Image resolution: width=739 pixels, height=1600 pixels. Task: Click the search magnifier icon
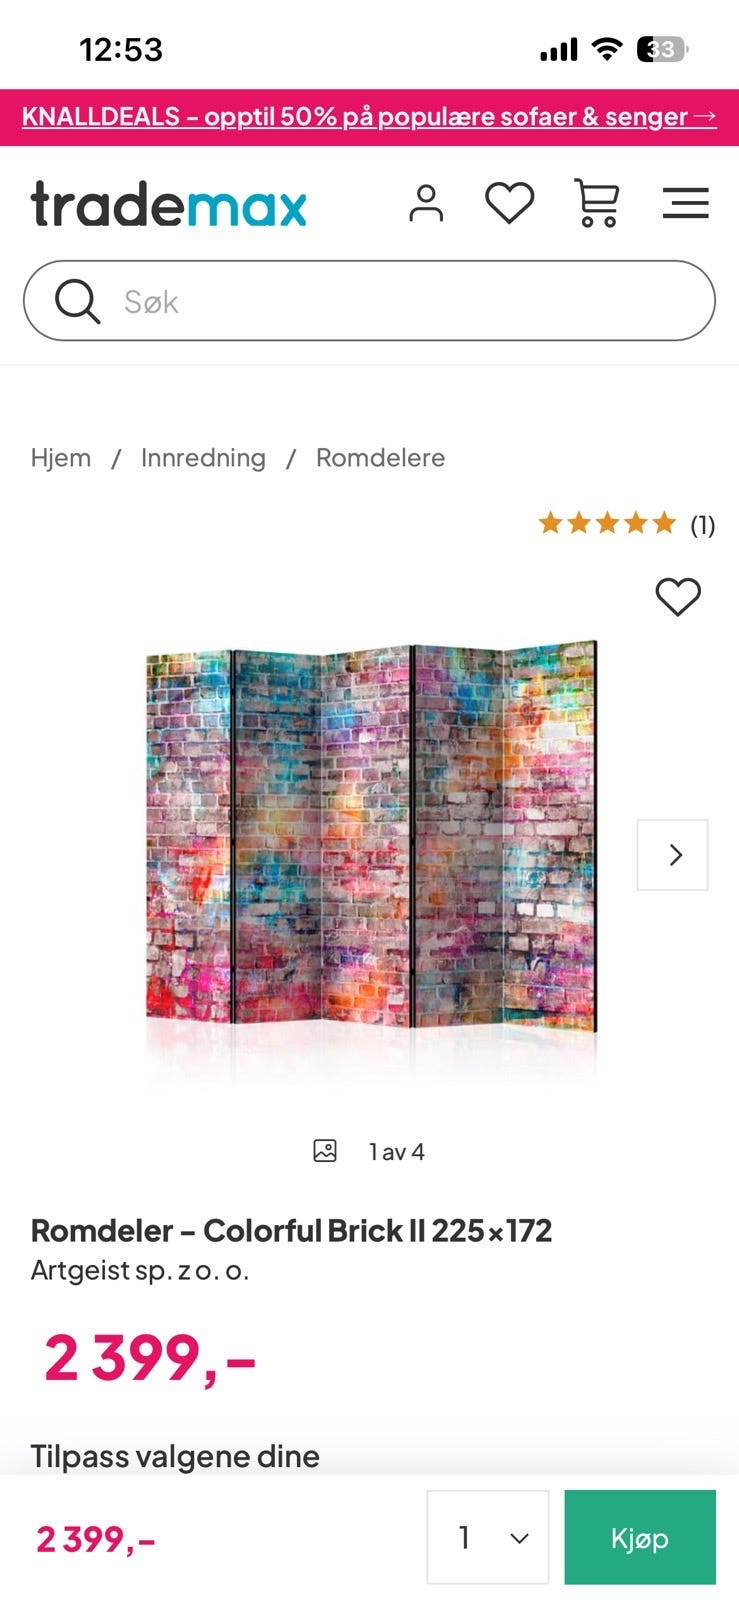(77, 301)
